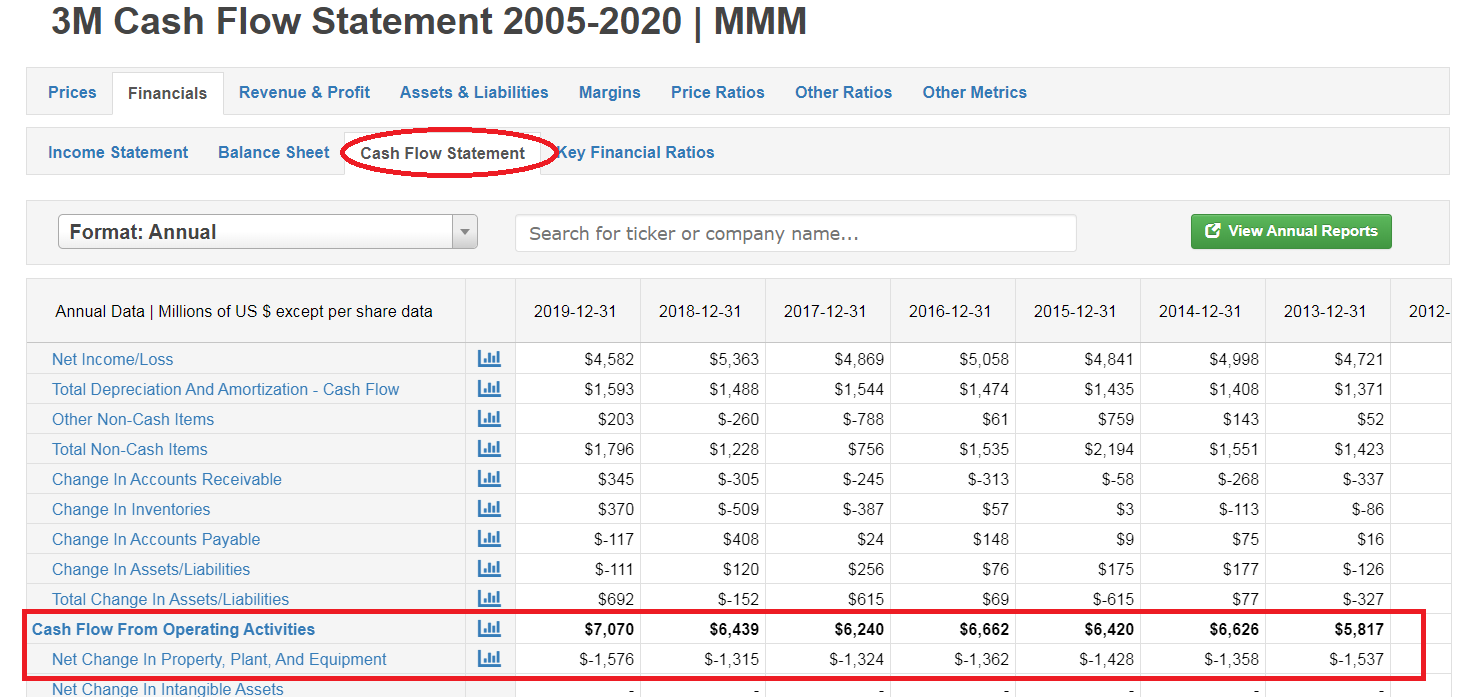
Task: Click the ticker search input field
Action: [x=795, y=233]
